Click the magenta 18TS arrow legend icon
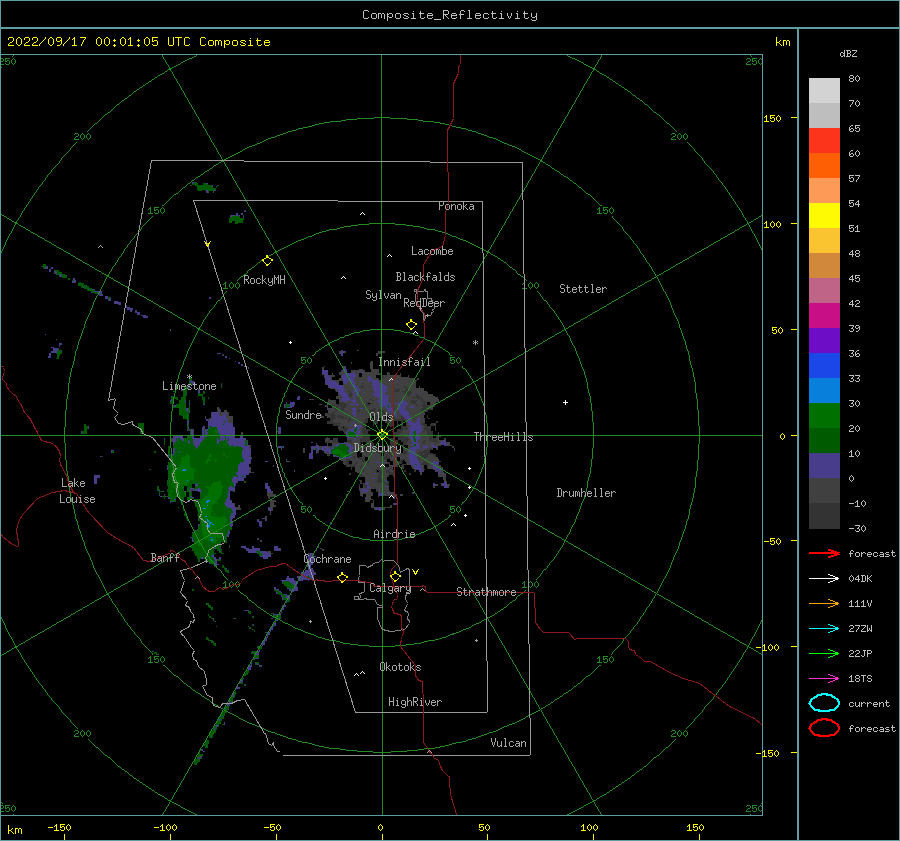The image size is (900, 841). coord(824,679)
